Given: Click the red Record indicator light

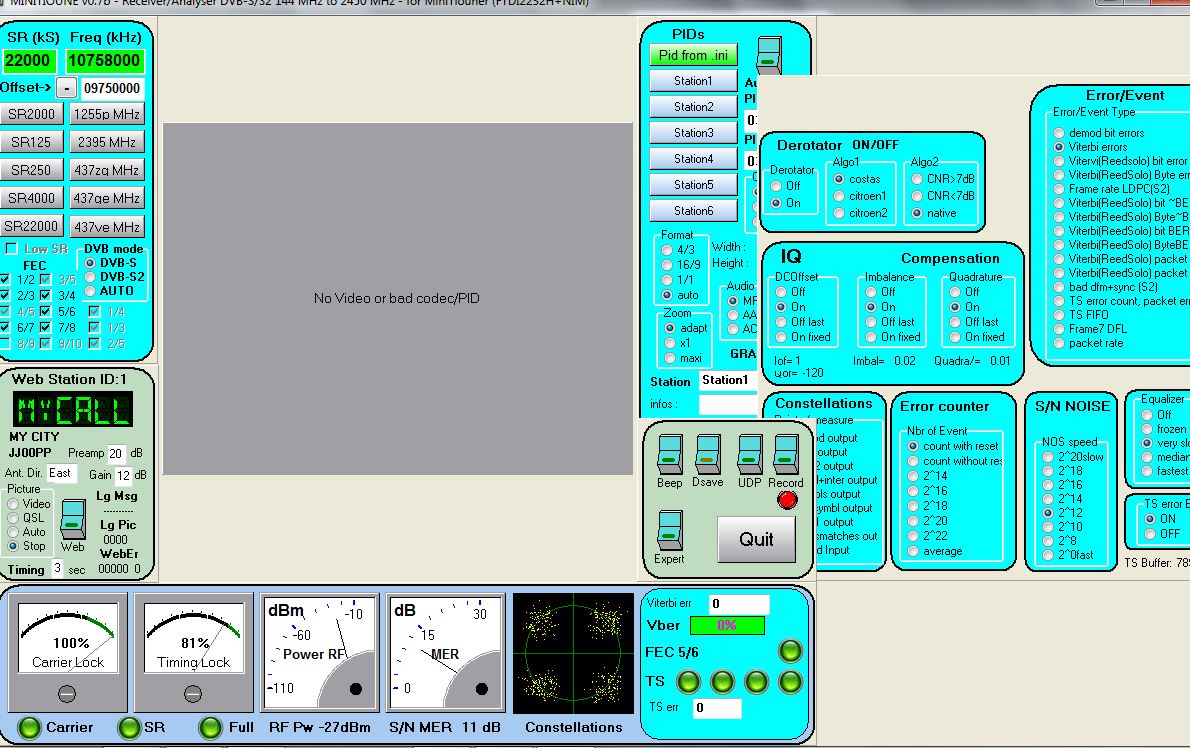Looking at the screenshot, I should pyautogui.click(x=787, y=500).
